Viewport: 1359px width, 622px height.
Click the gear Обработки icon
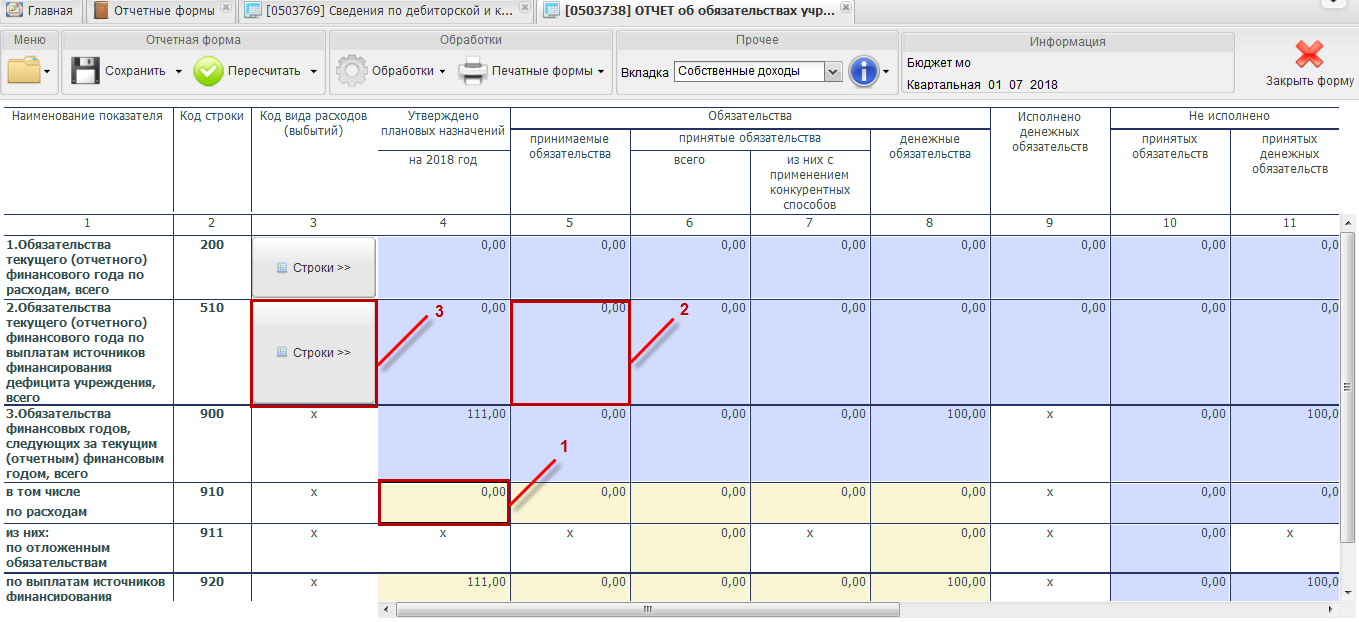point(352,71)
